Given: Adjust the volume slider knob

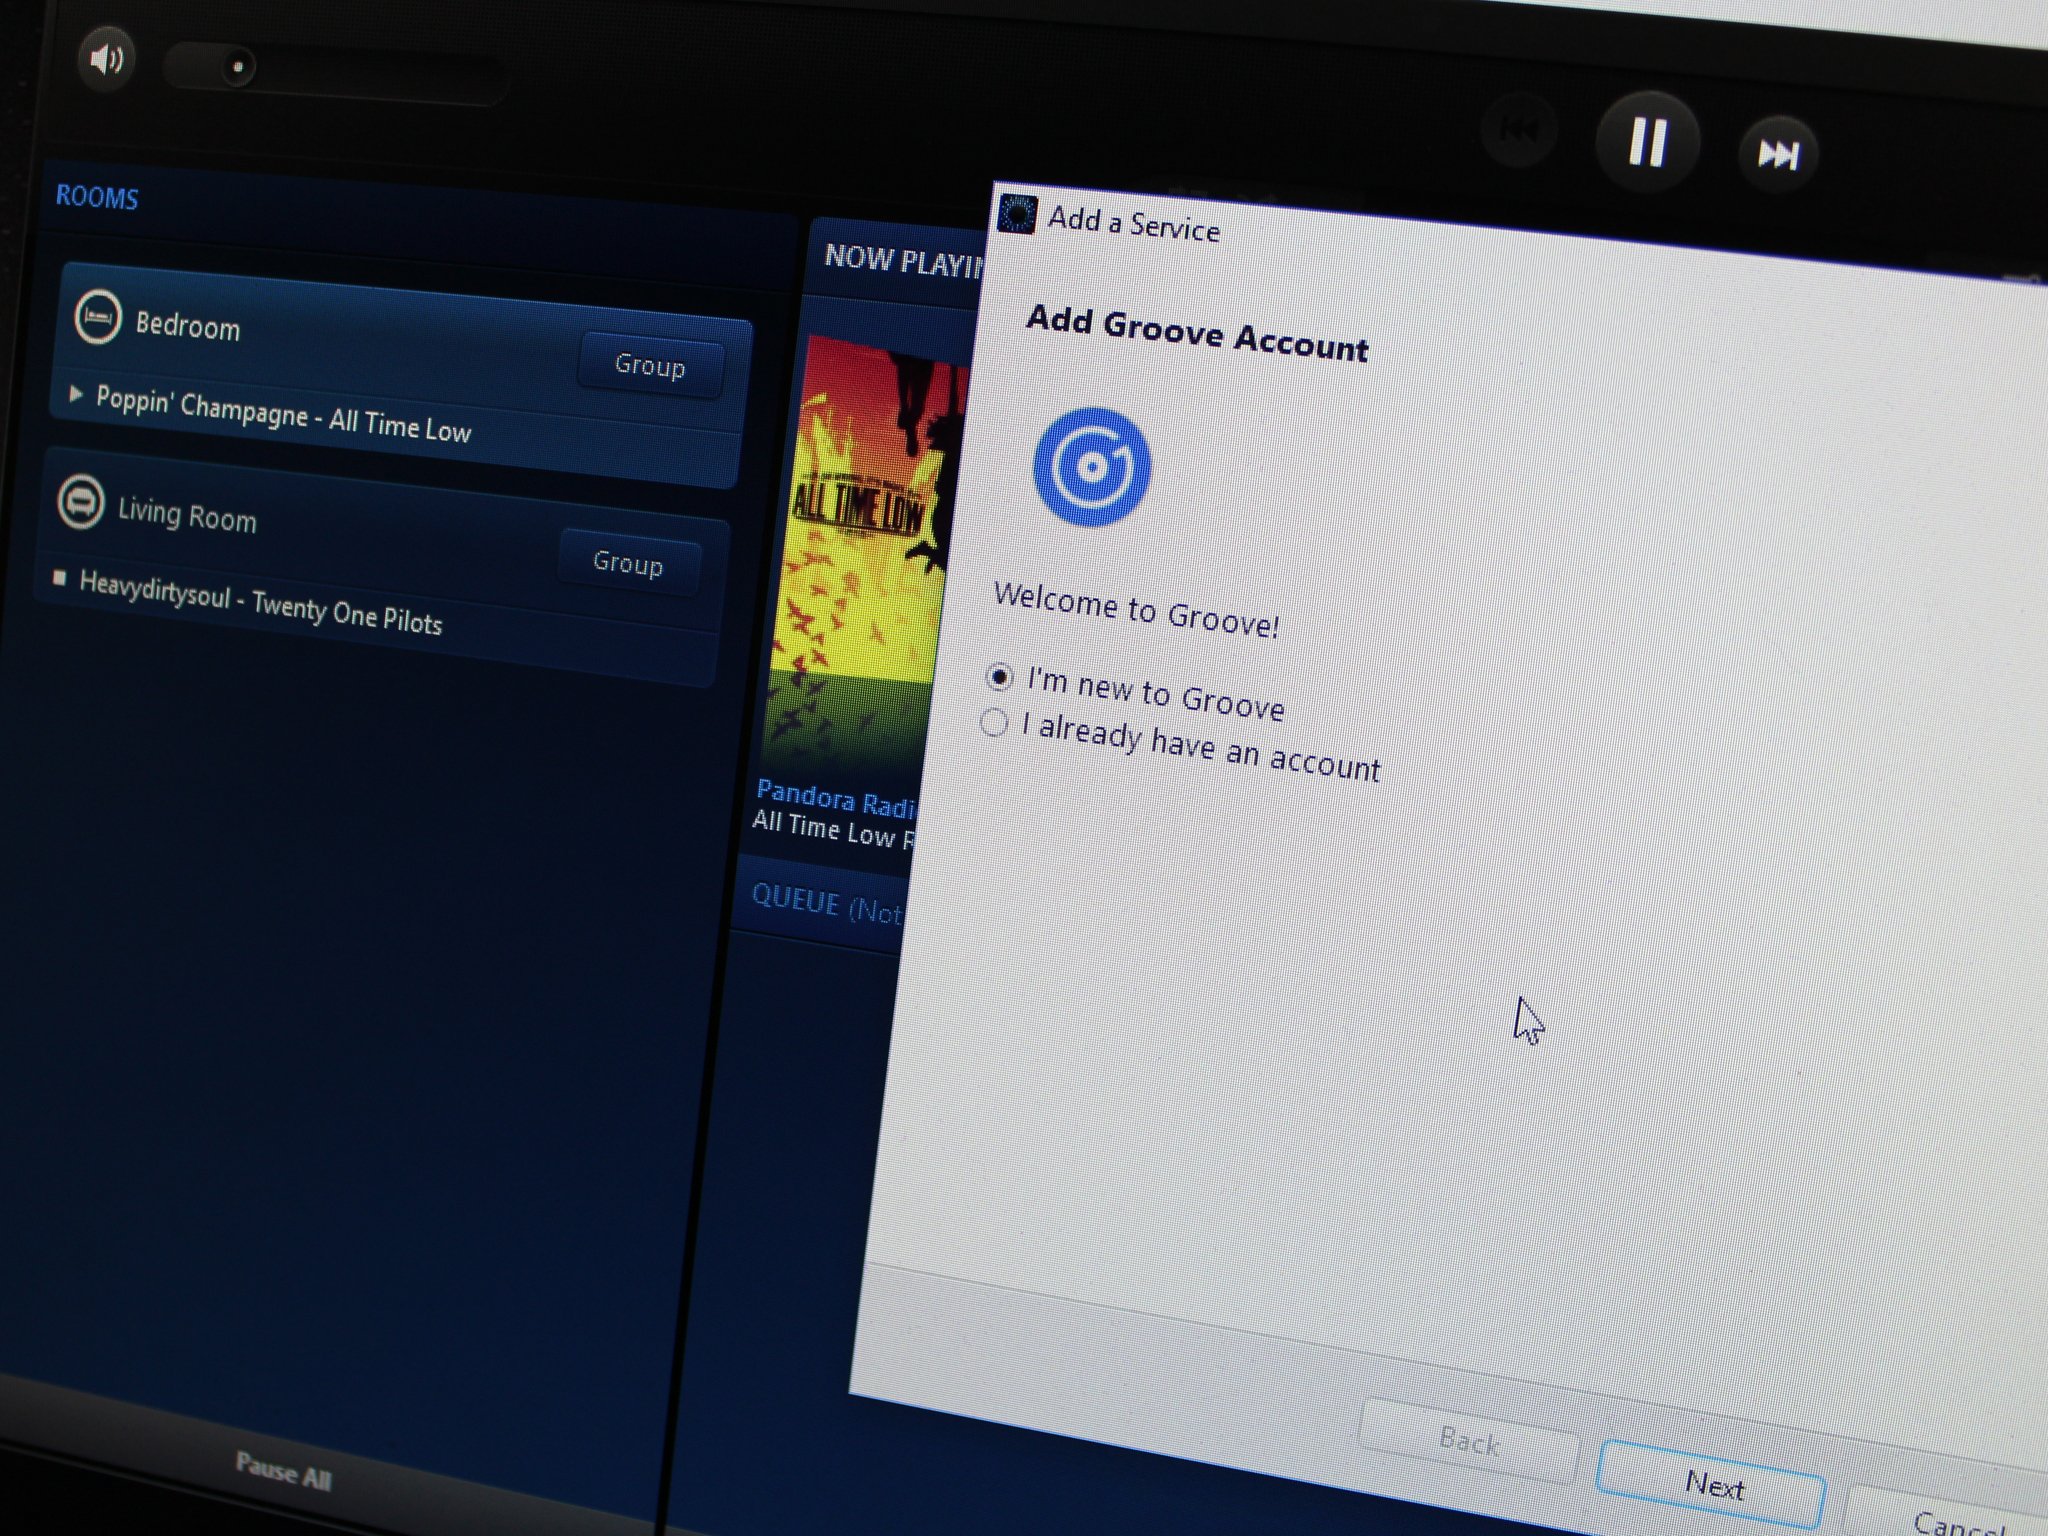Looking at the screenshot, I should pyautogui.click(x=238, y=68).
